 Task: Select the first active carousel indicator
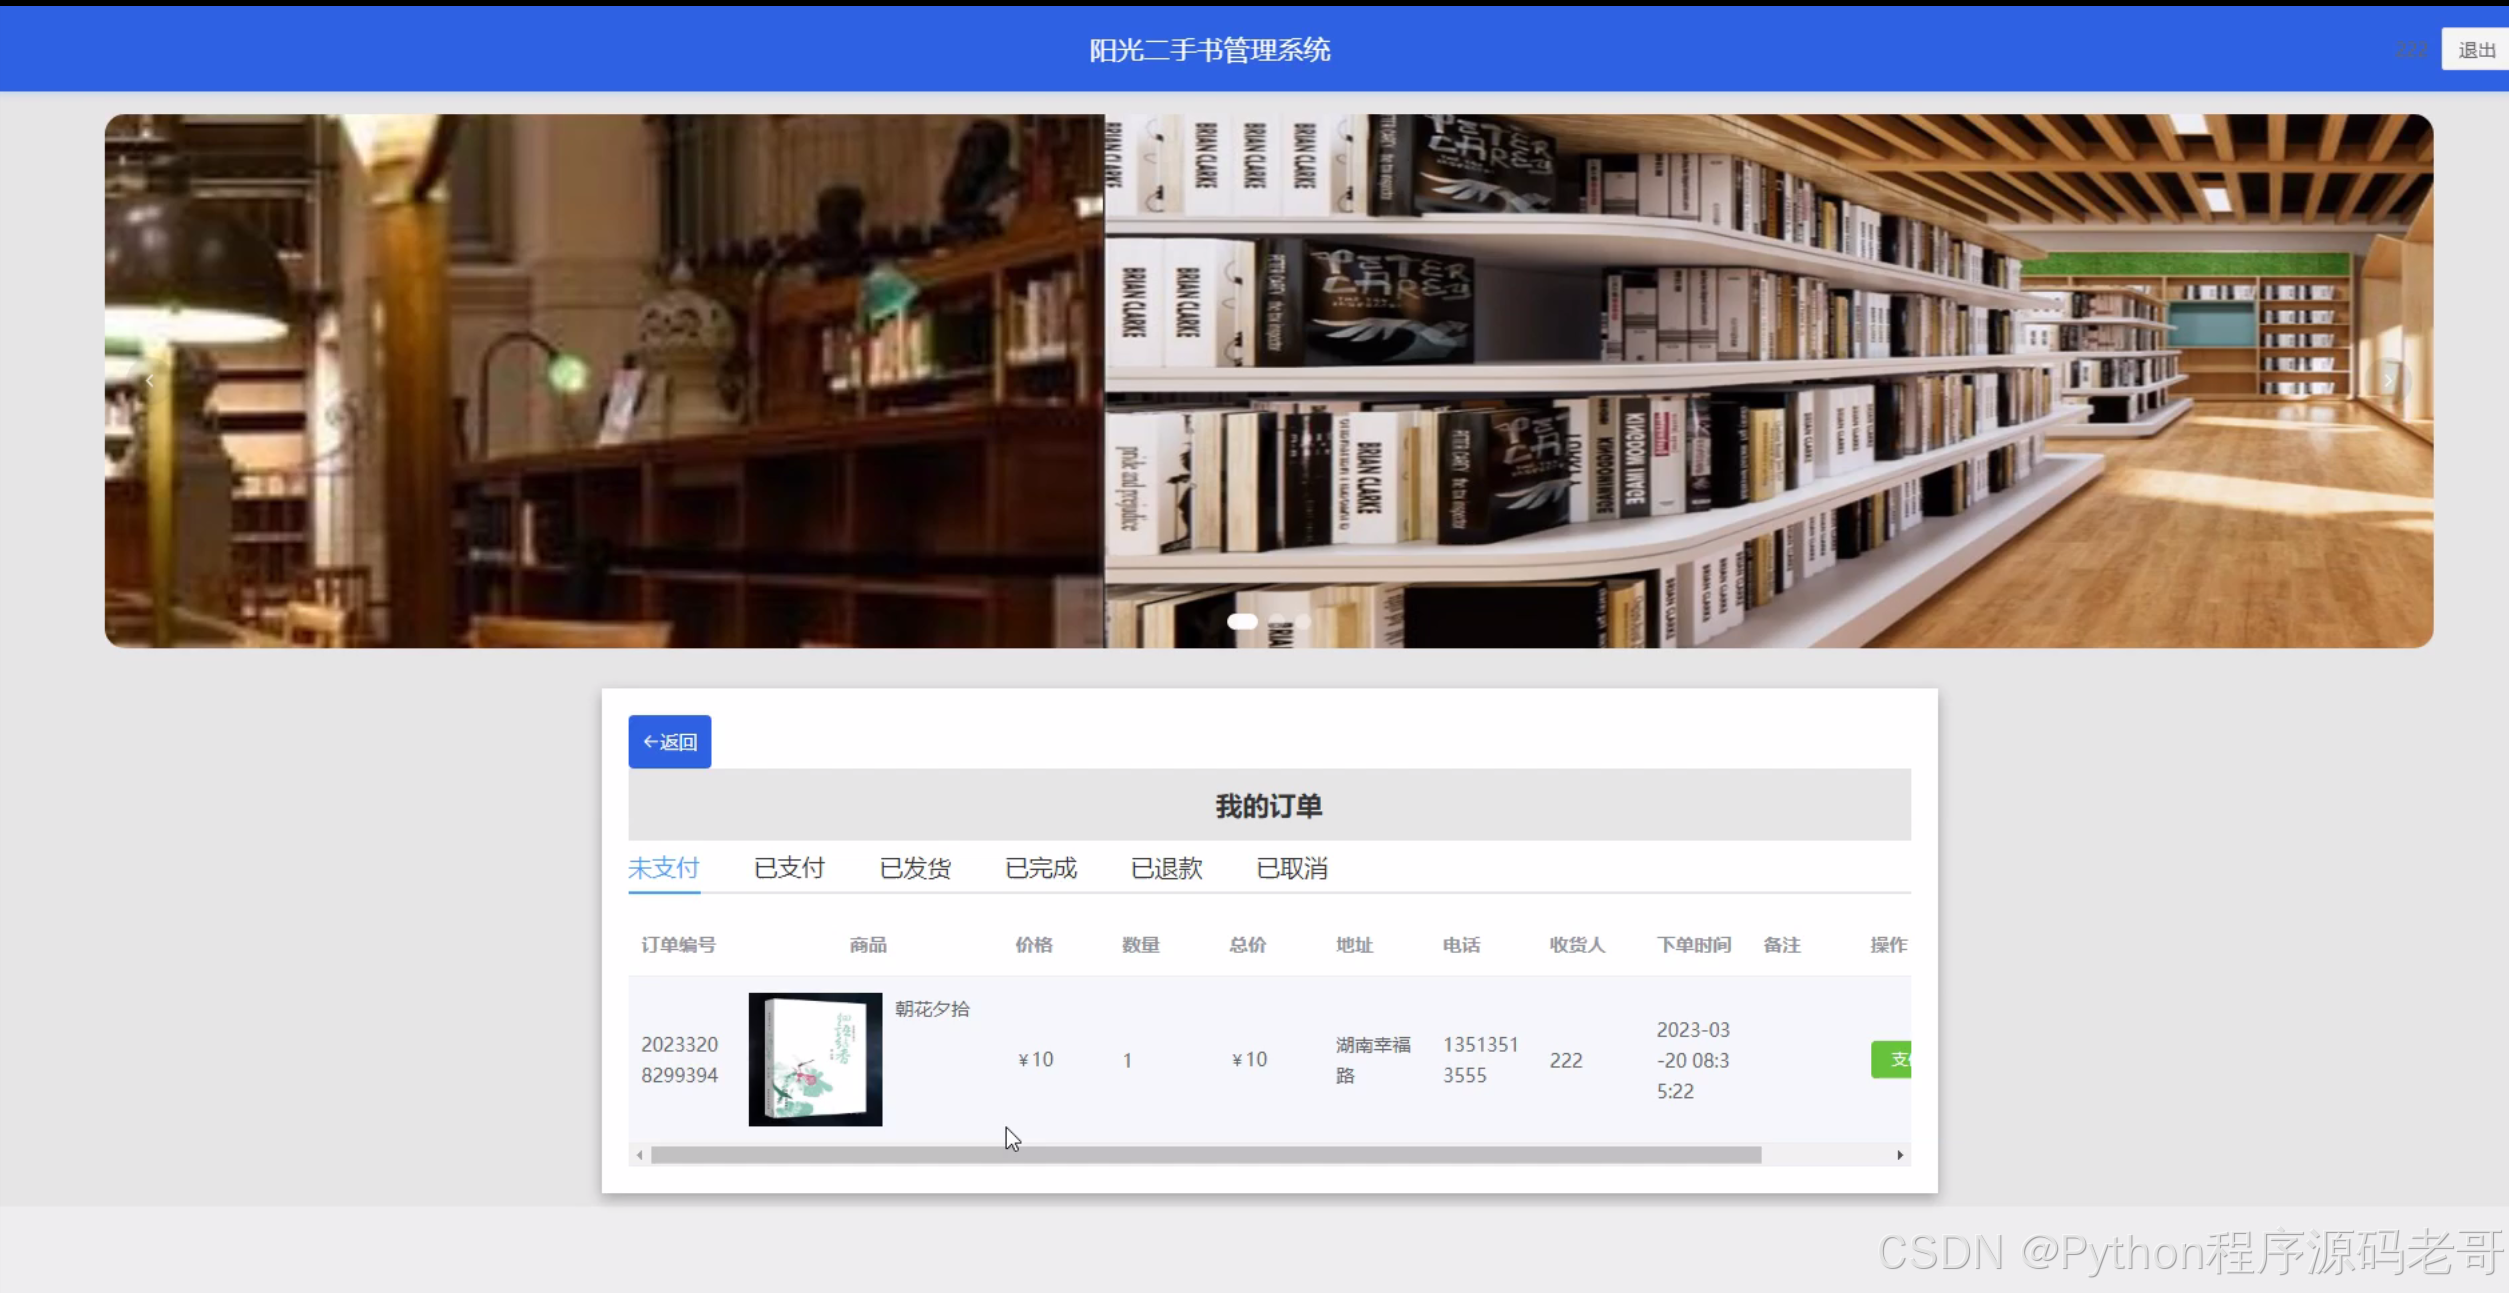1242,621
